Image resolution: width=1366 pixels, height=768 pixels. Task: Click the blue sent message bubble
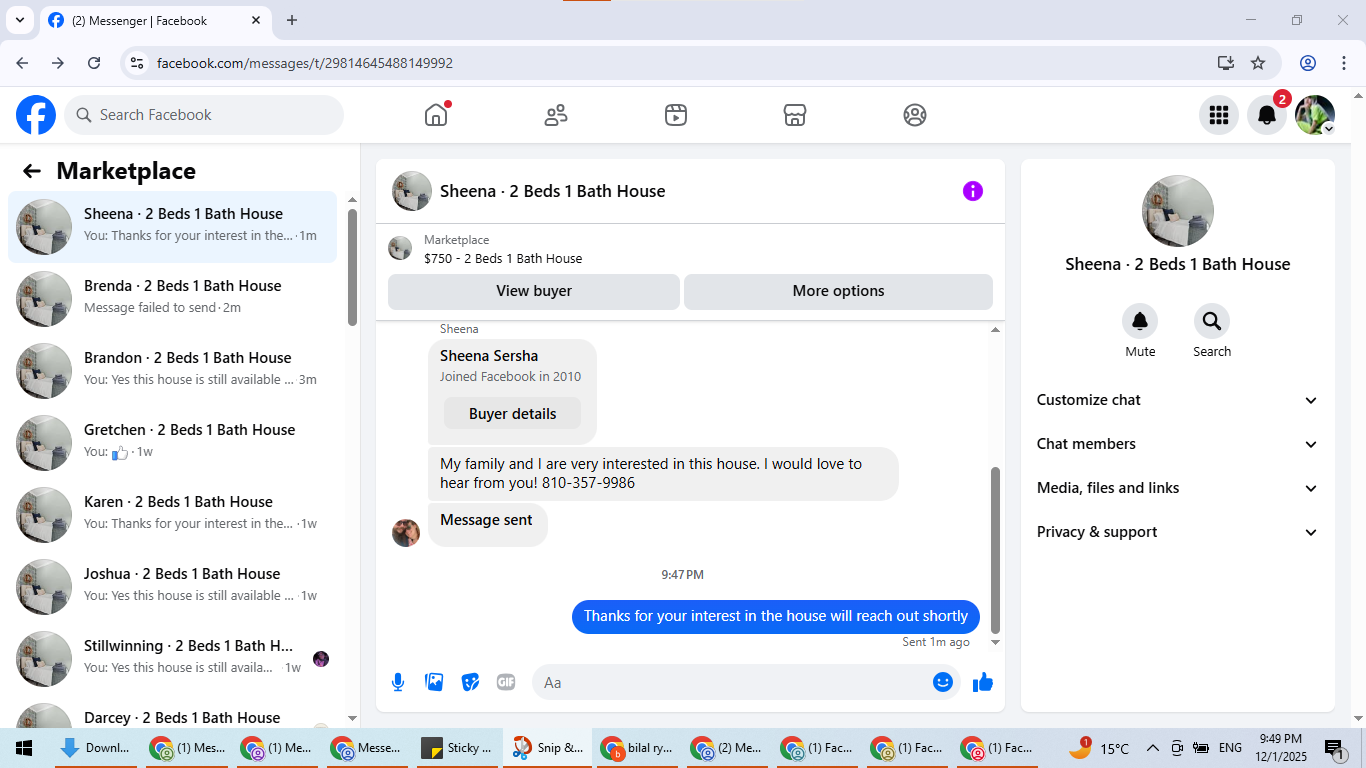(x=776, y=616)
